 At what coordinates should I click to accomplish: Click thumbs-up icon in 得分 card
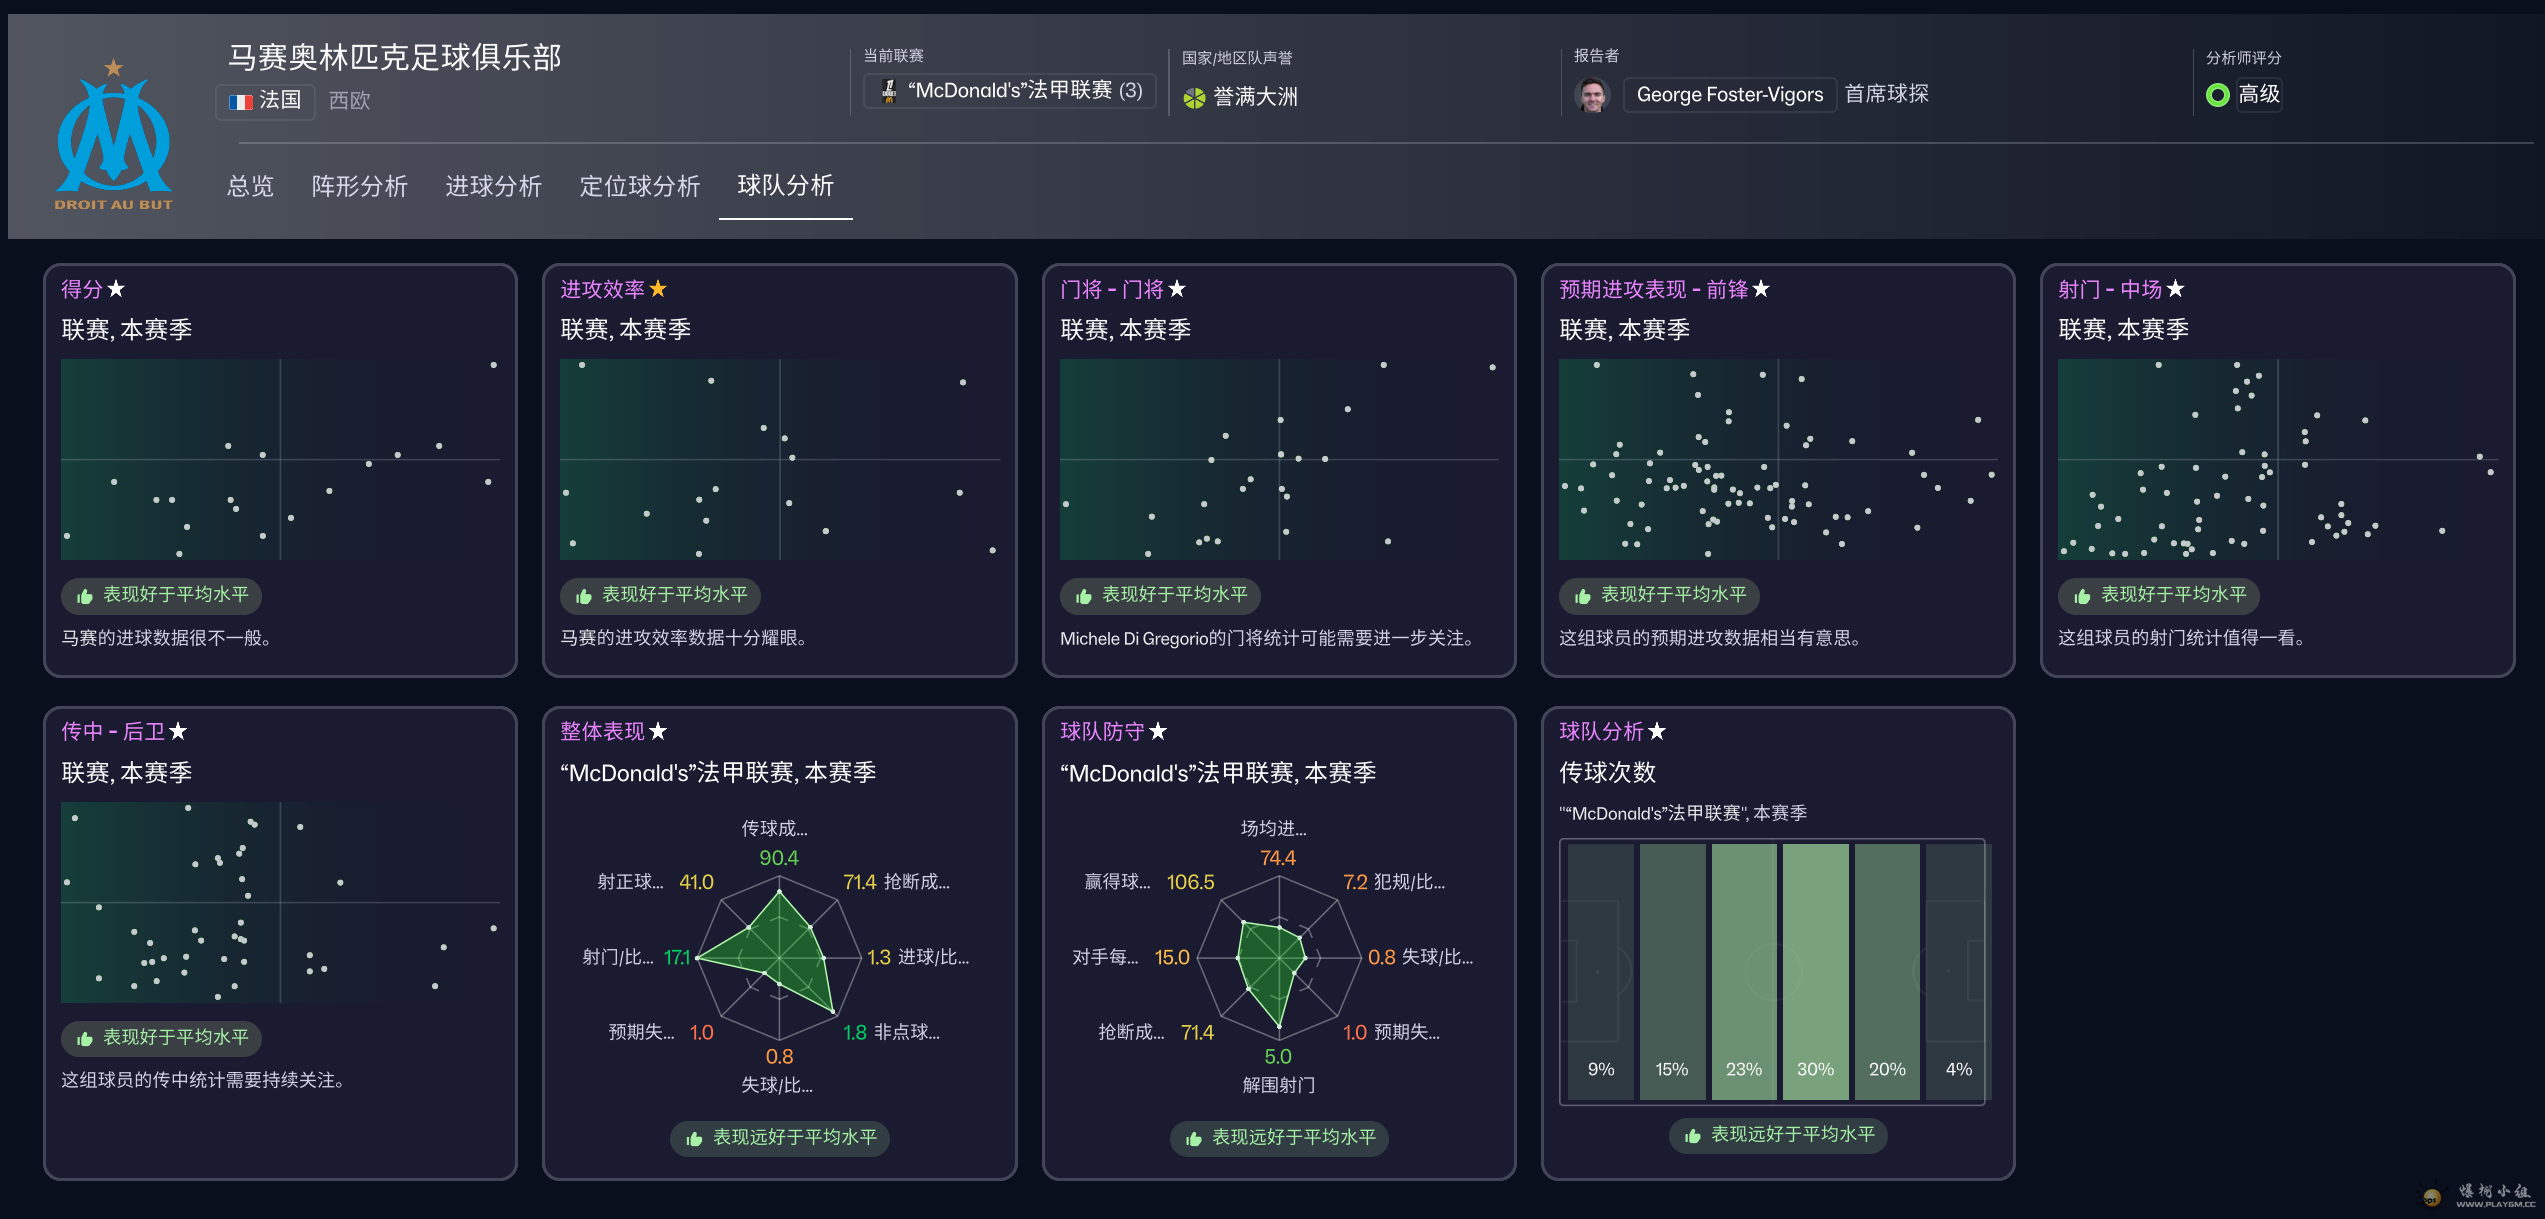85,596
